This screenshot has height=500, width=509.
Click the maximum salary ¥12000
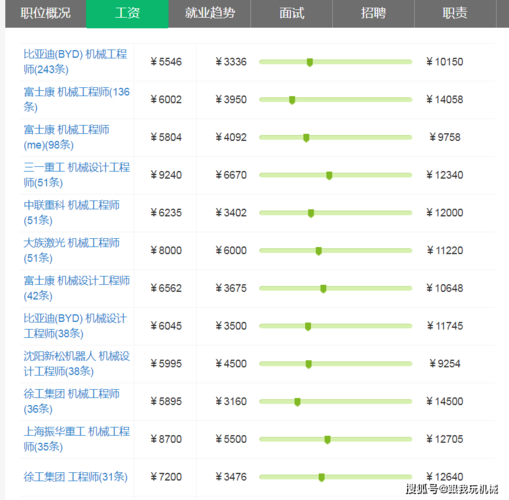point(445,212)
